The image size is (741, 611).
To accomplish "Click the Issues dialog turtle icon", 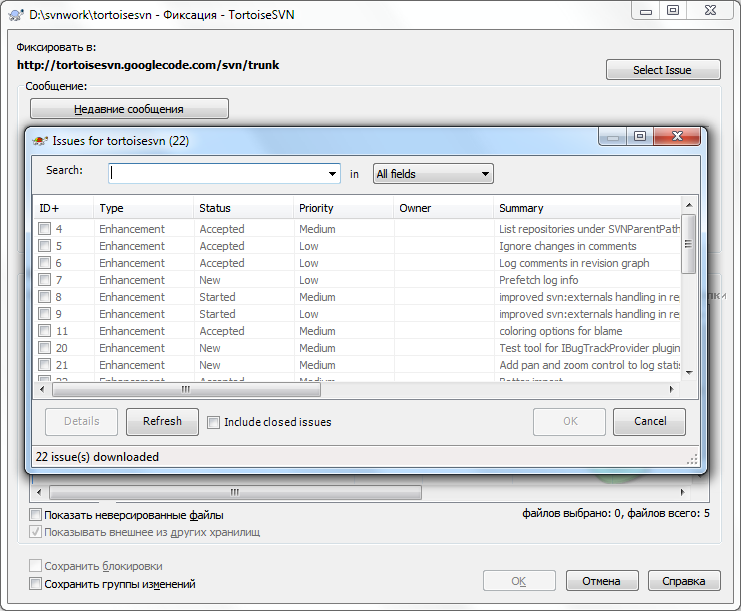I will click(x=40, y=141).
